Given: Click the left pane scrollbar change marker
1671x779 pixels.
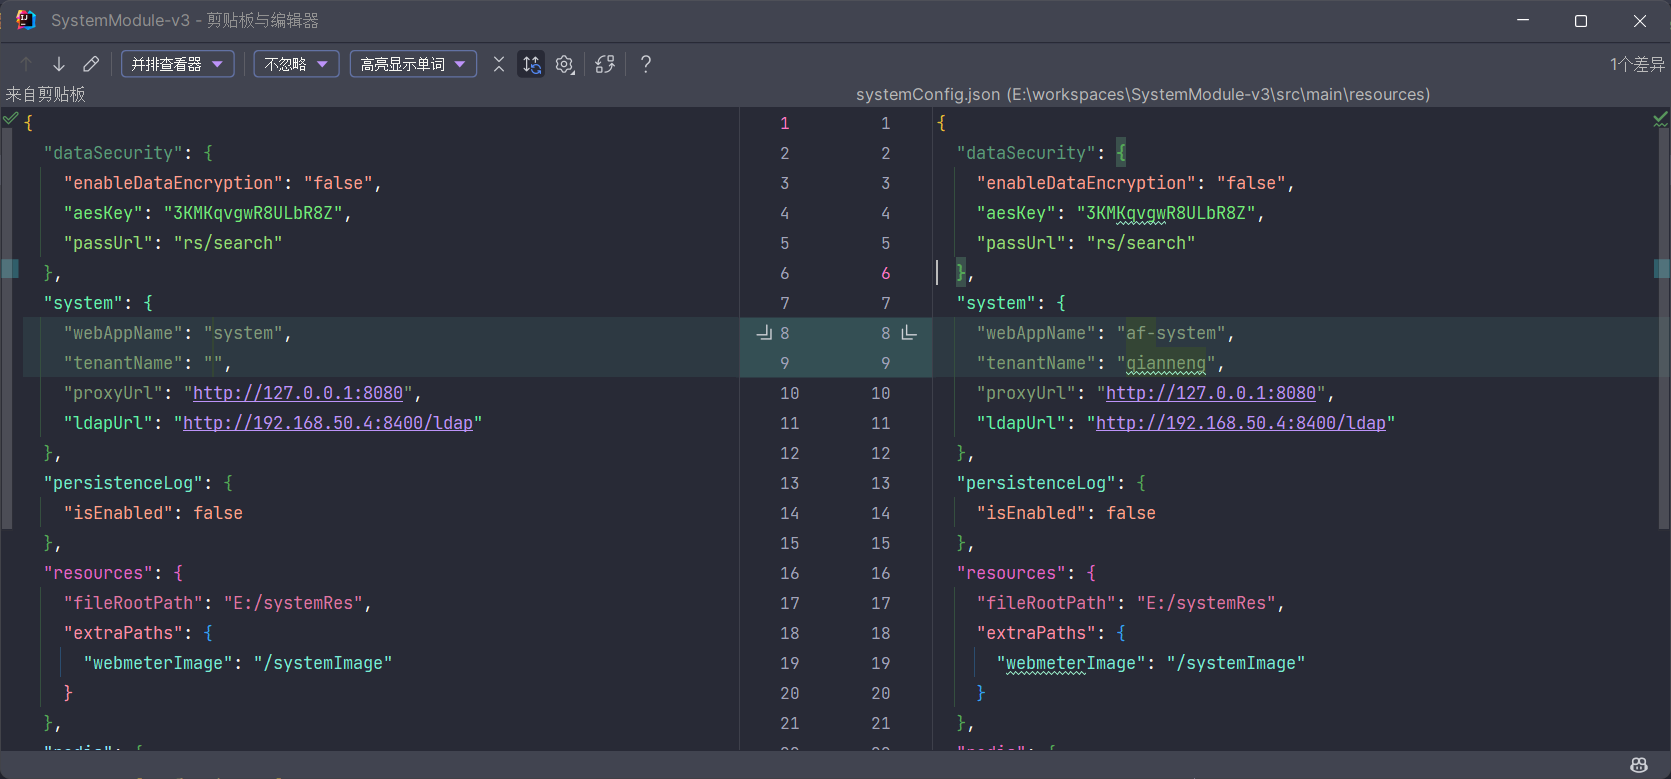Looking at the screenshot, I should tap(10, 268).
